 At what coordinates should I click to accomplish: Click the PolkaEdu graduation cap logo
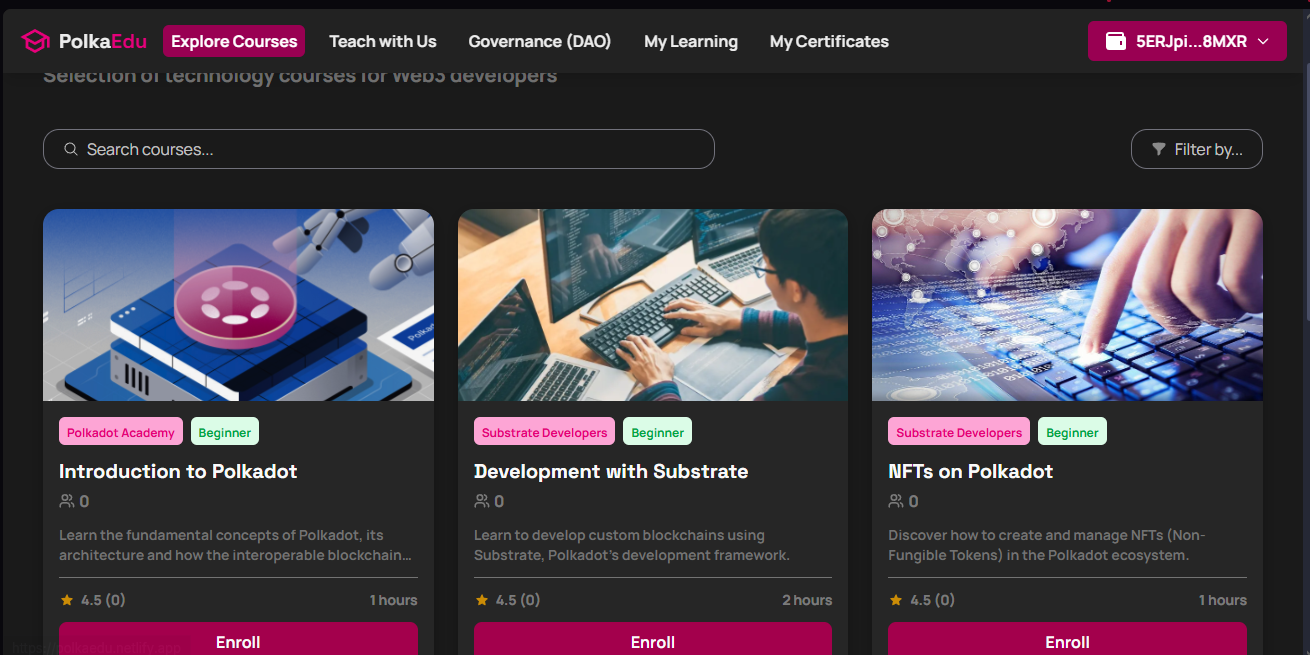(x=35, y=41)
